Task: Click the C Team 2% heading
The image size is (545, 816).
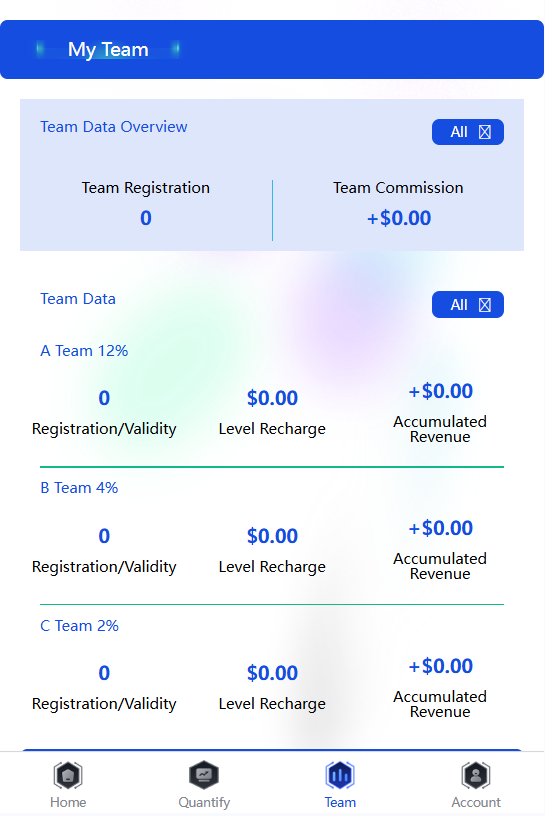Action: pos(80,626)
